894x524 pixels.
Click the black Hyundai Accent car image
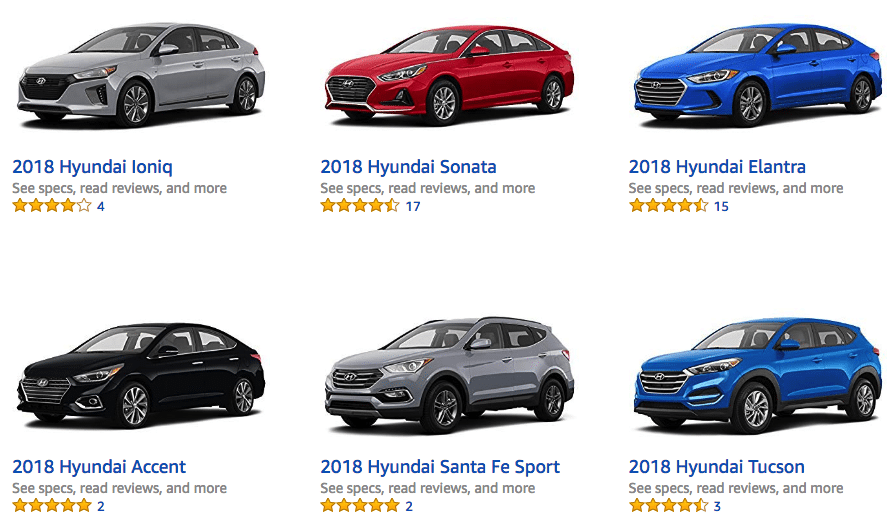point(141,376)
